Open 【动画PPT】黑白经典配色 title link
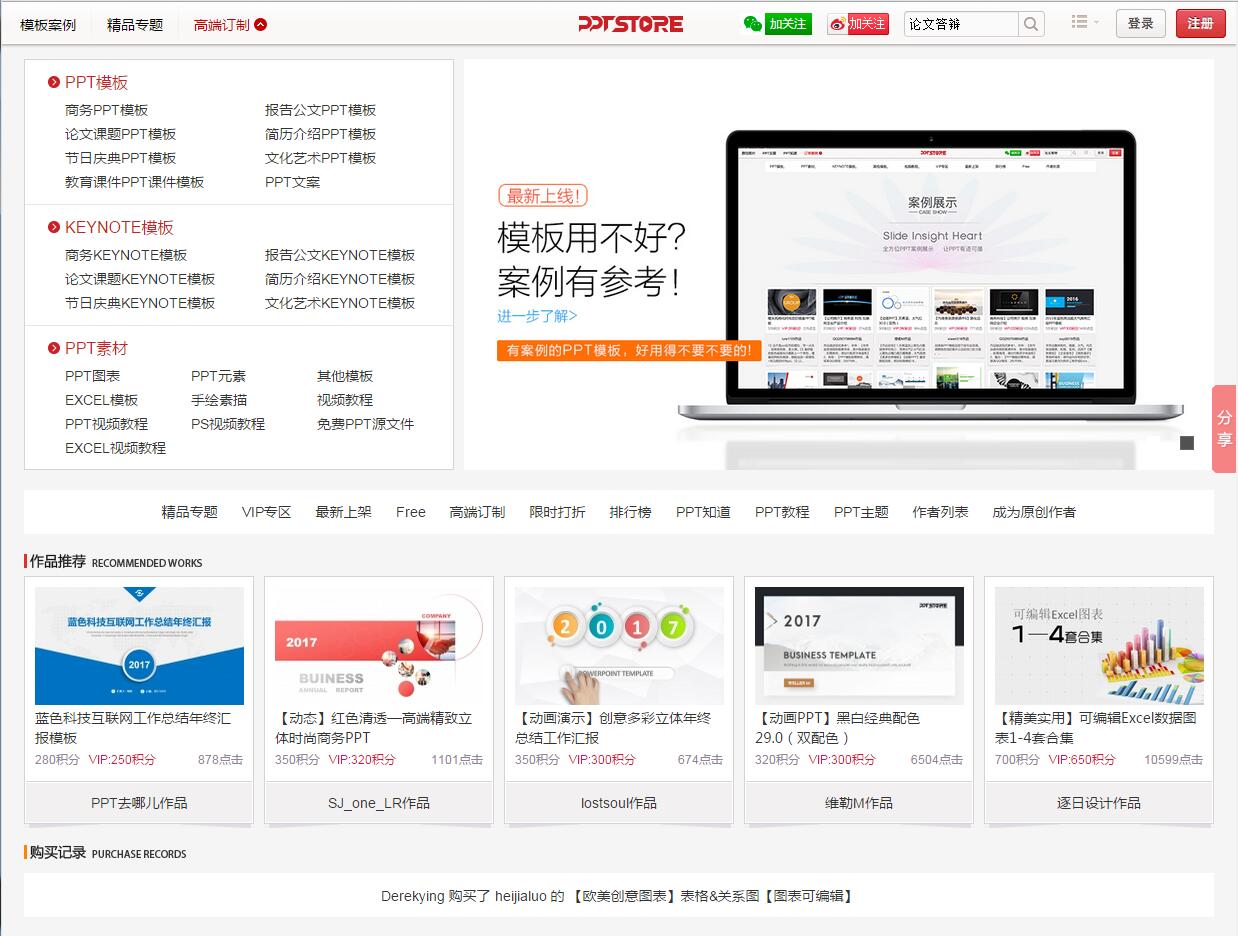The image size is (1238, 936). coord(838,728)
